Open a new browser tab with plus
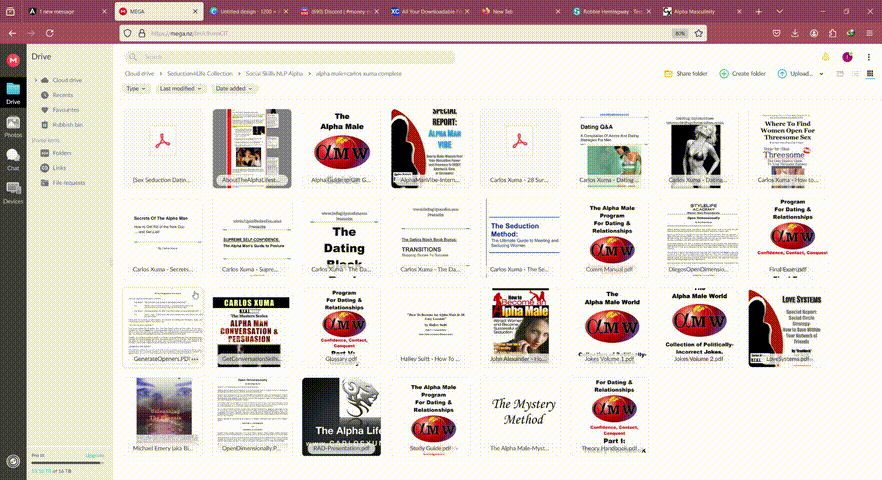The image size is (882, 480). click(x=759, y=11)
